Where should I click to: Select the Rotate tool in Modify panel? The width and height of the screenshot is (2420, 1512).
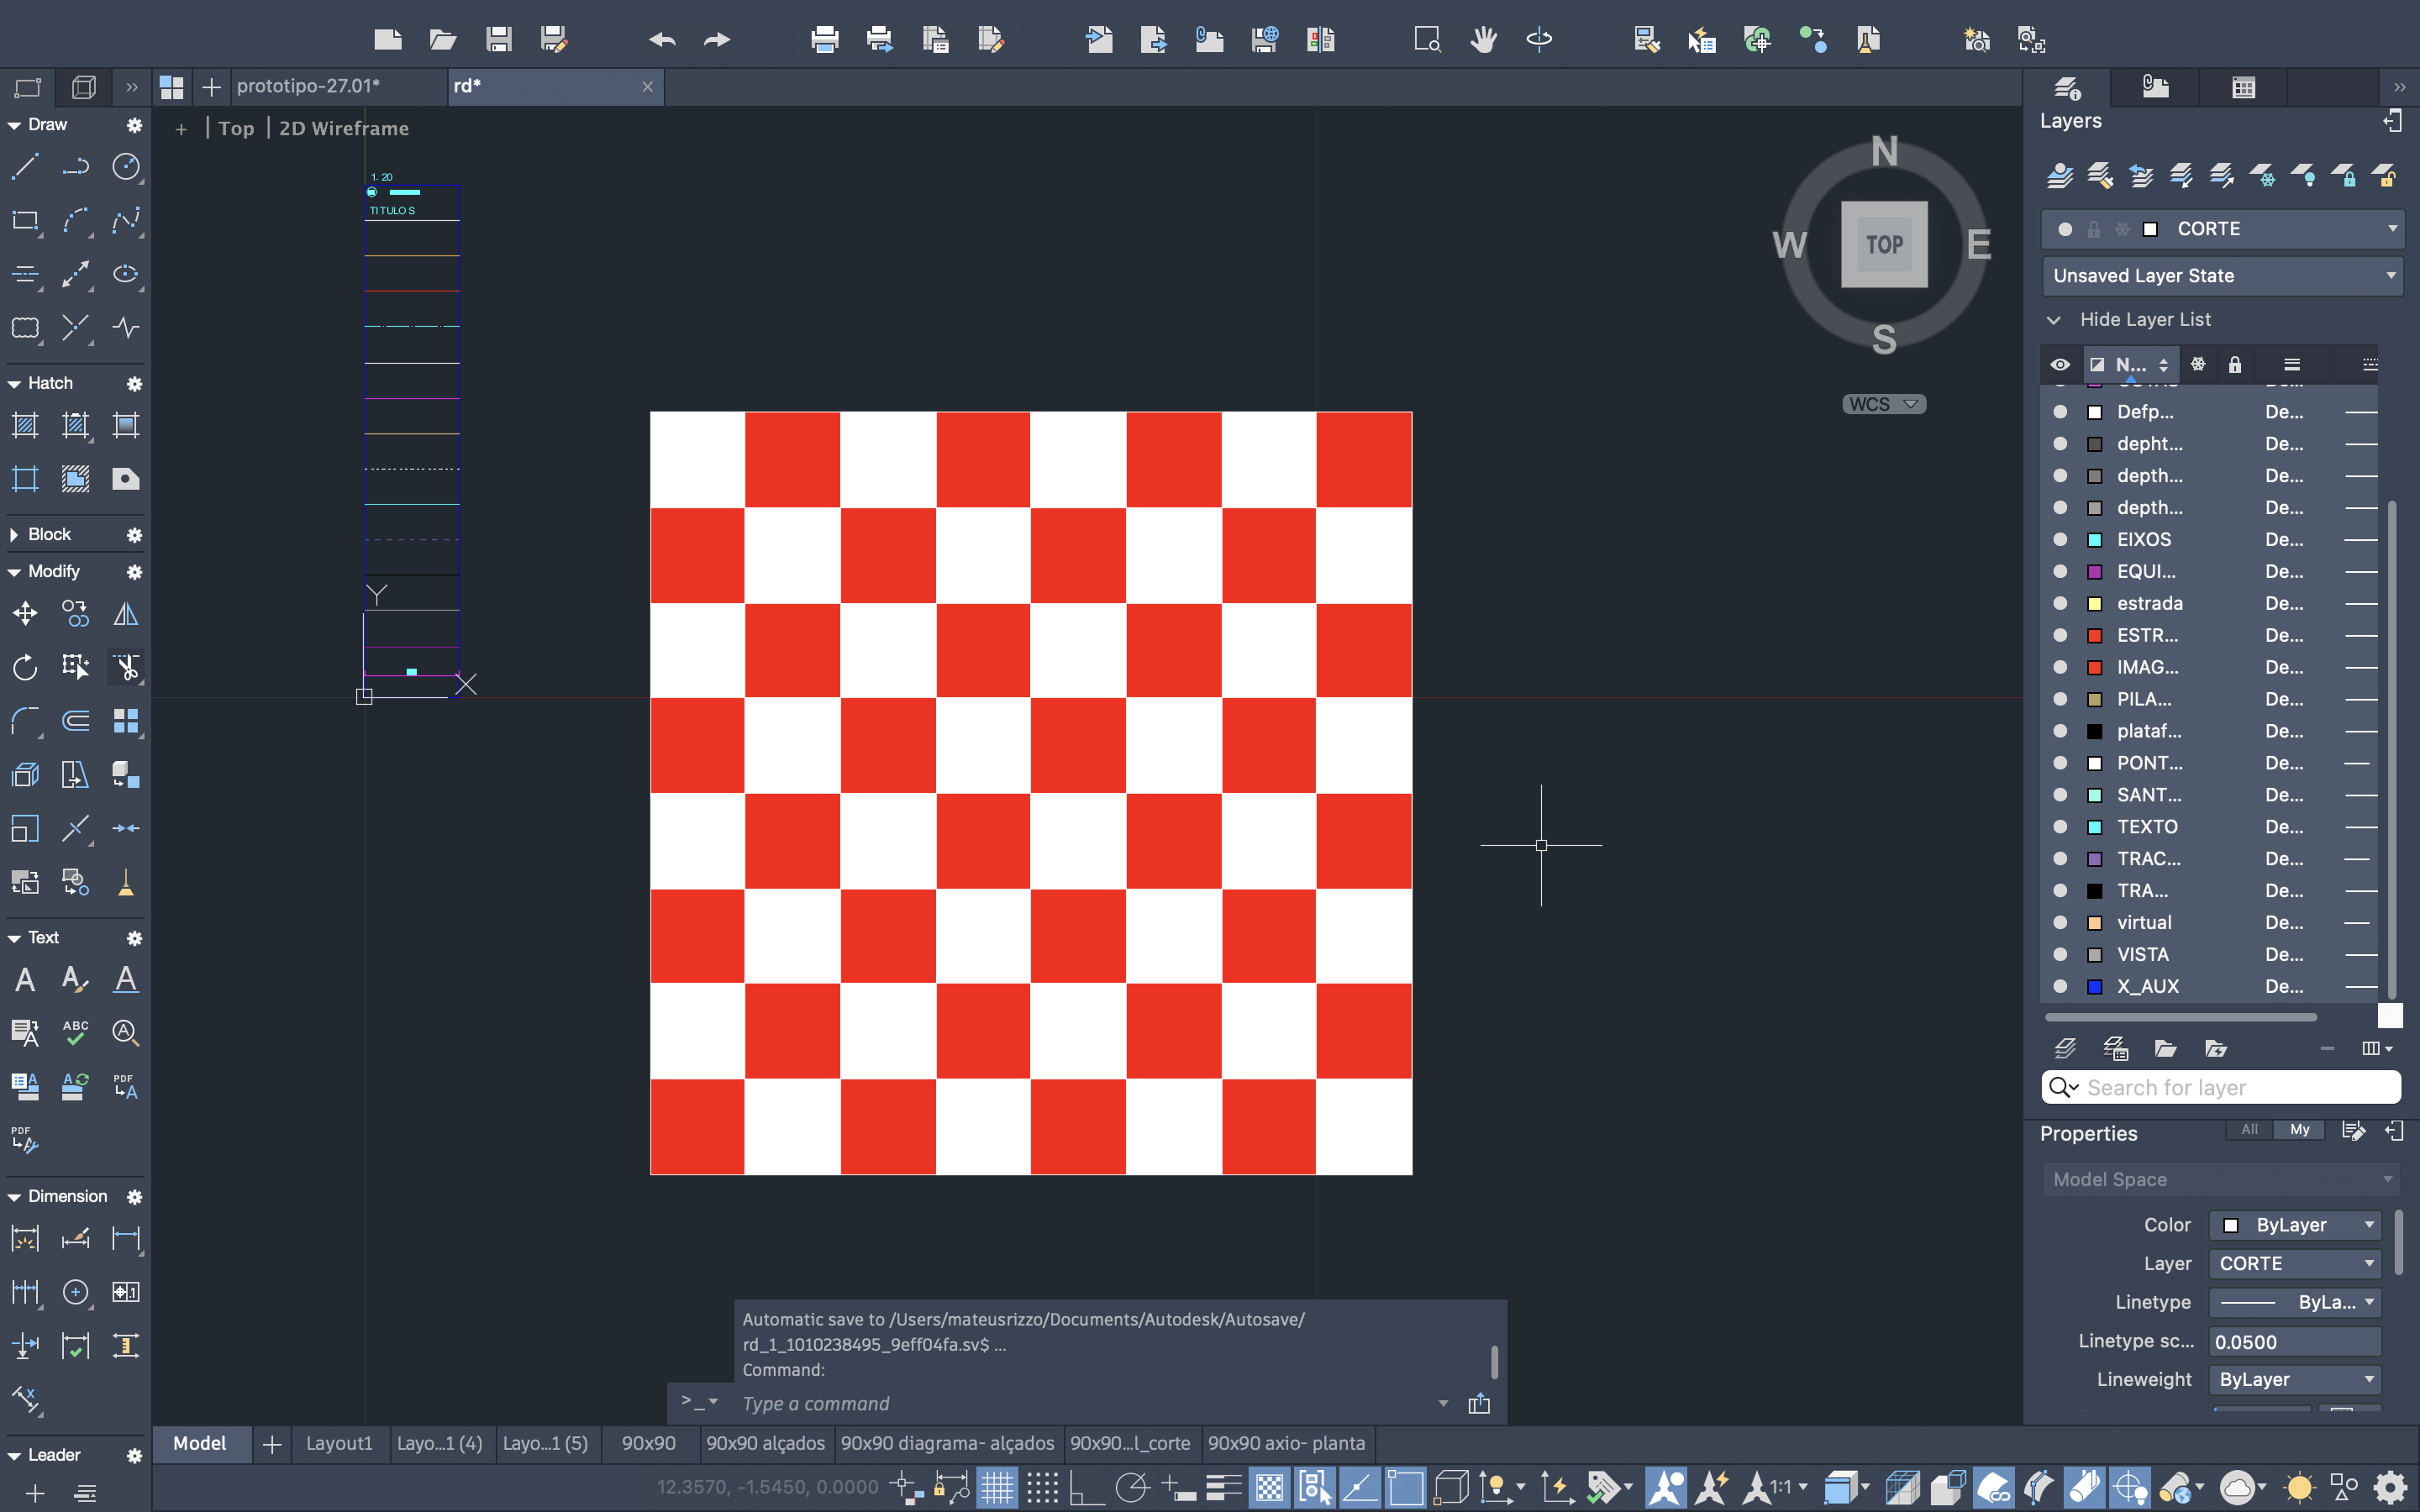[25, 667]
